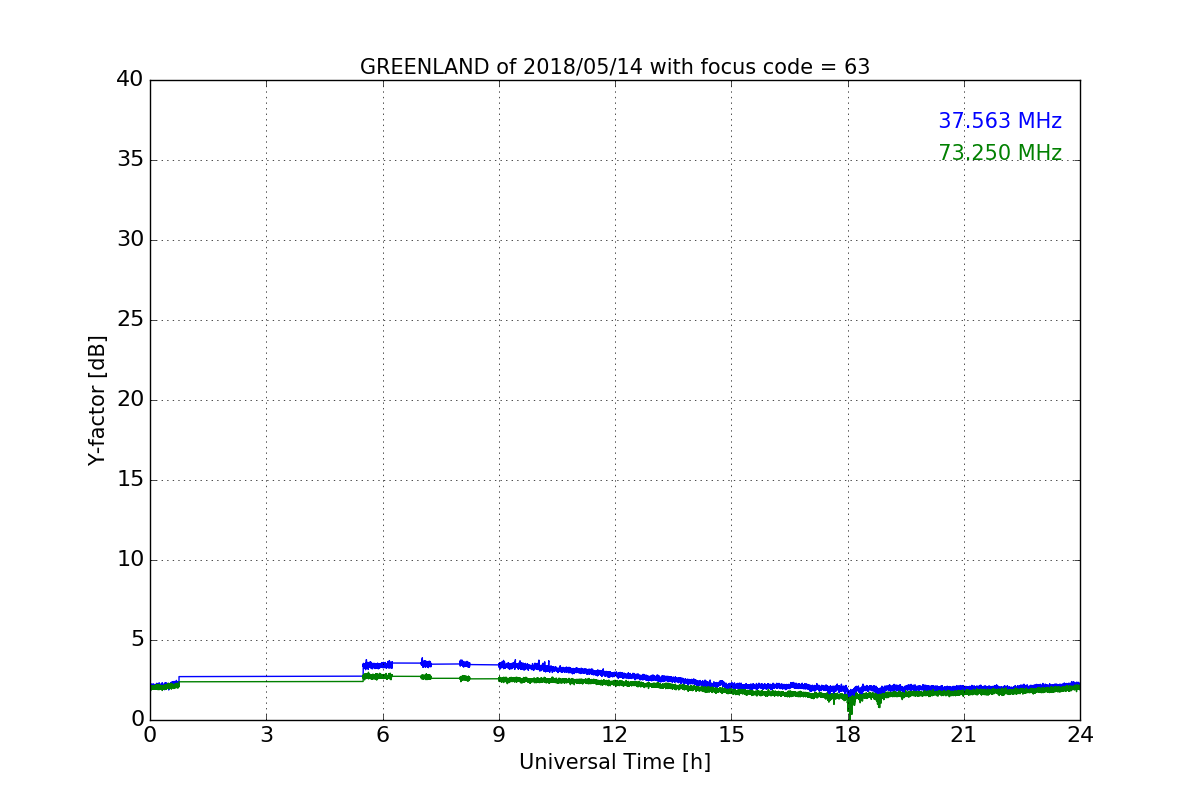
Task: Click x-axis tick label 21
Action: click(x=964, y=735)
